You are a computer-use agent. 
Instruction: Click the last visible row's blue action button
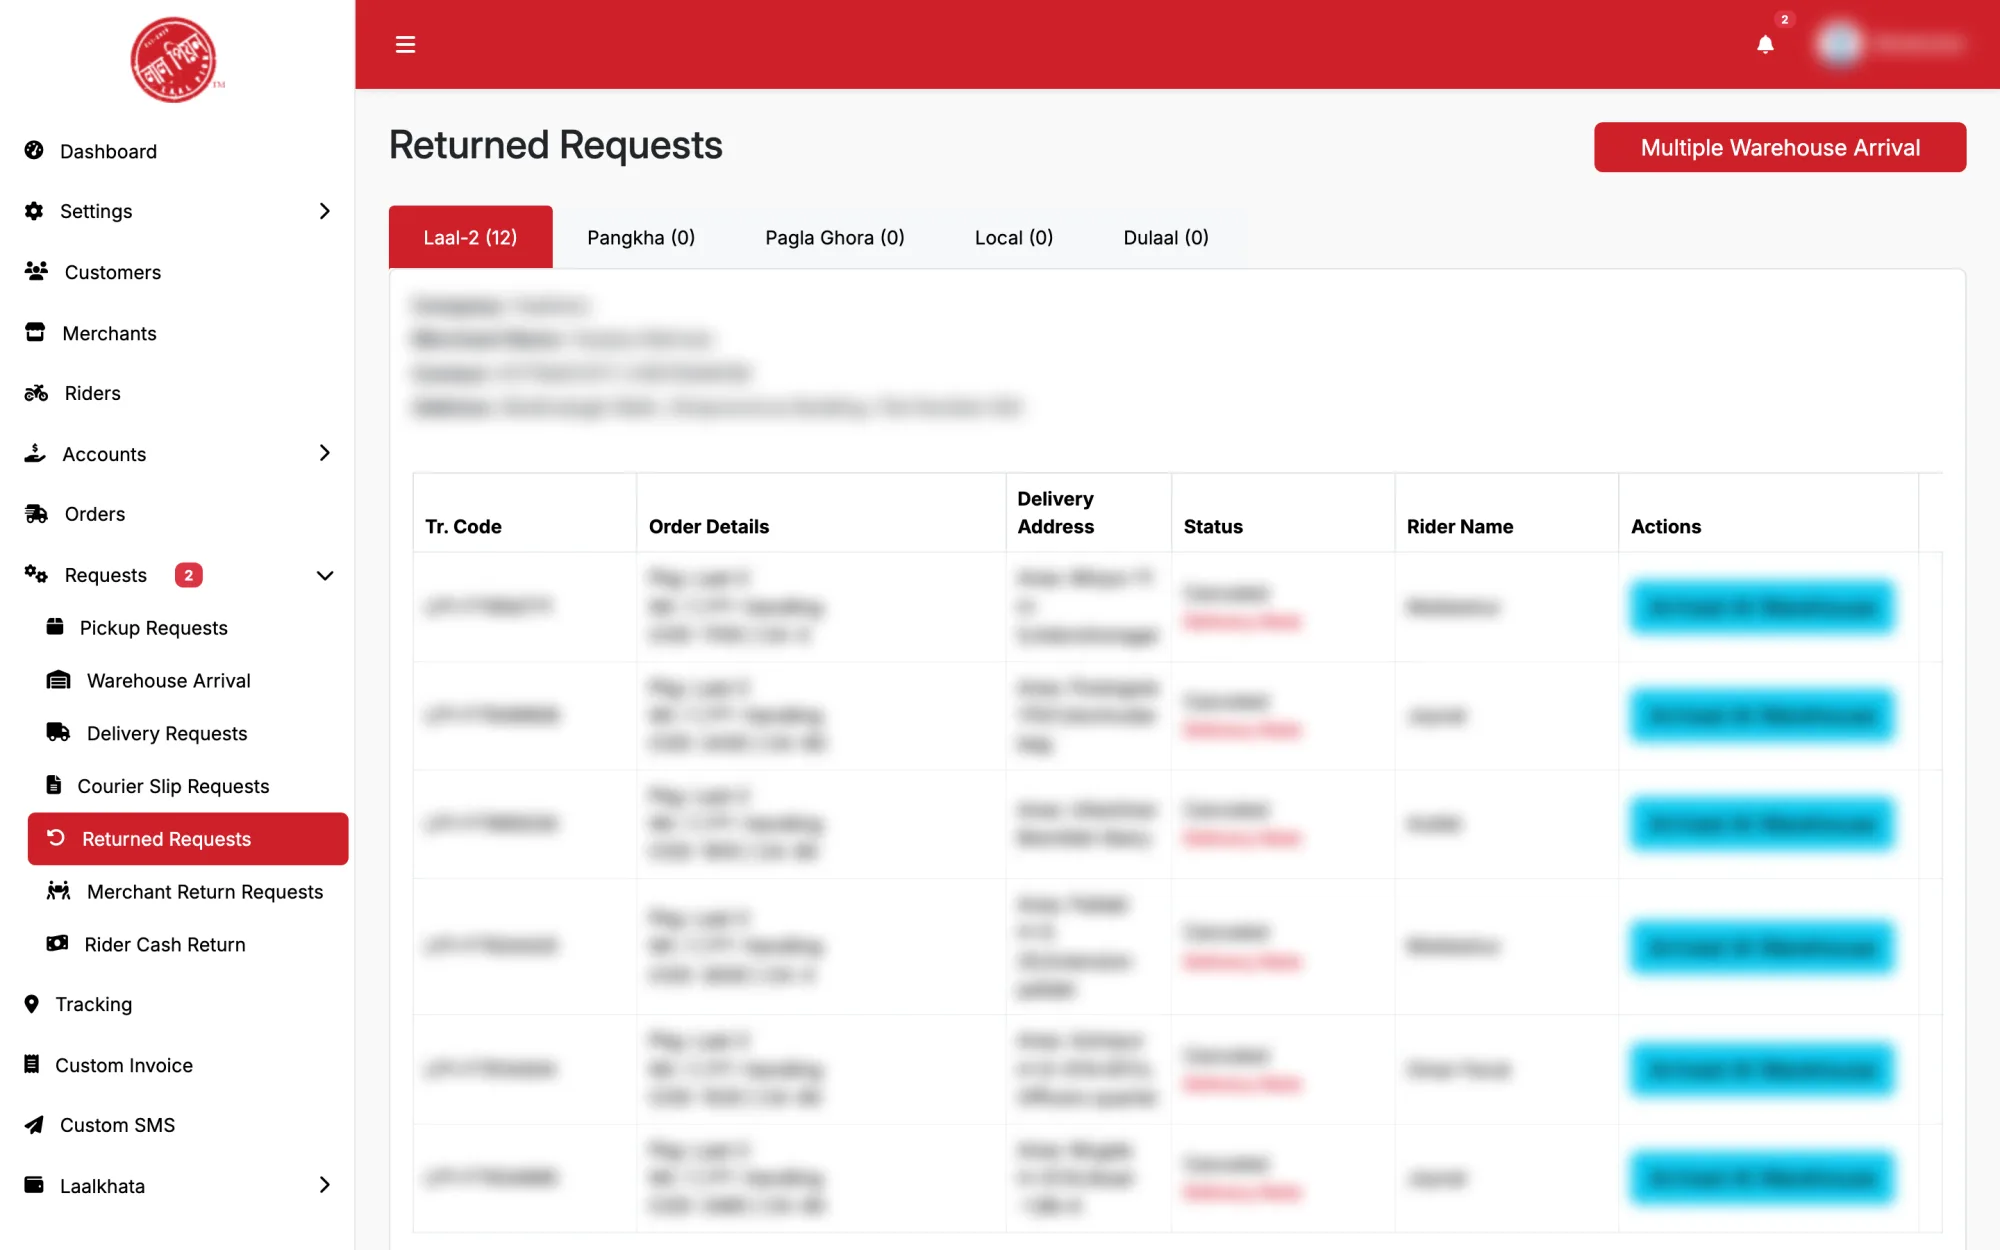tap(1761, 1179)
